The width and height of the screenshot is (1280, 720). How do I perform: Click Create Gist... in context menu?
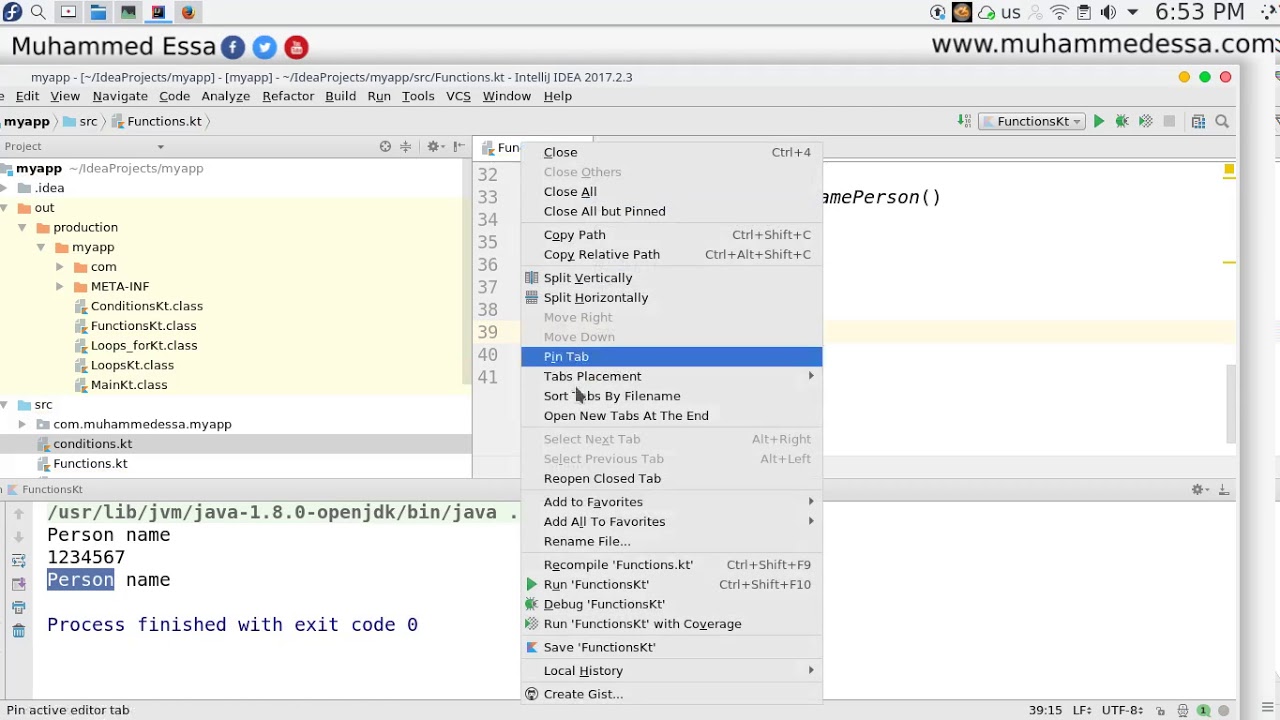pos(671,694)
